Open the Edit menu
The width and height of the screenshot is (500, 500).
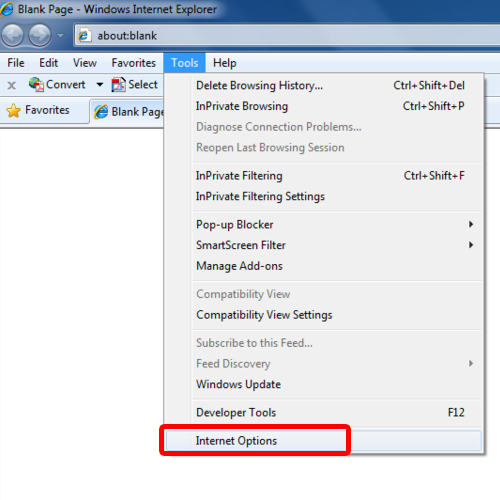48,63
